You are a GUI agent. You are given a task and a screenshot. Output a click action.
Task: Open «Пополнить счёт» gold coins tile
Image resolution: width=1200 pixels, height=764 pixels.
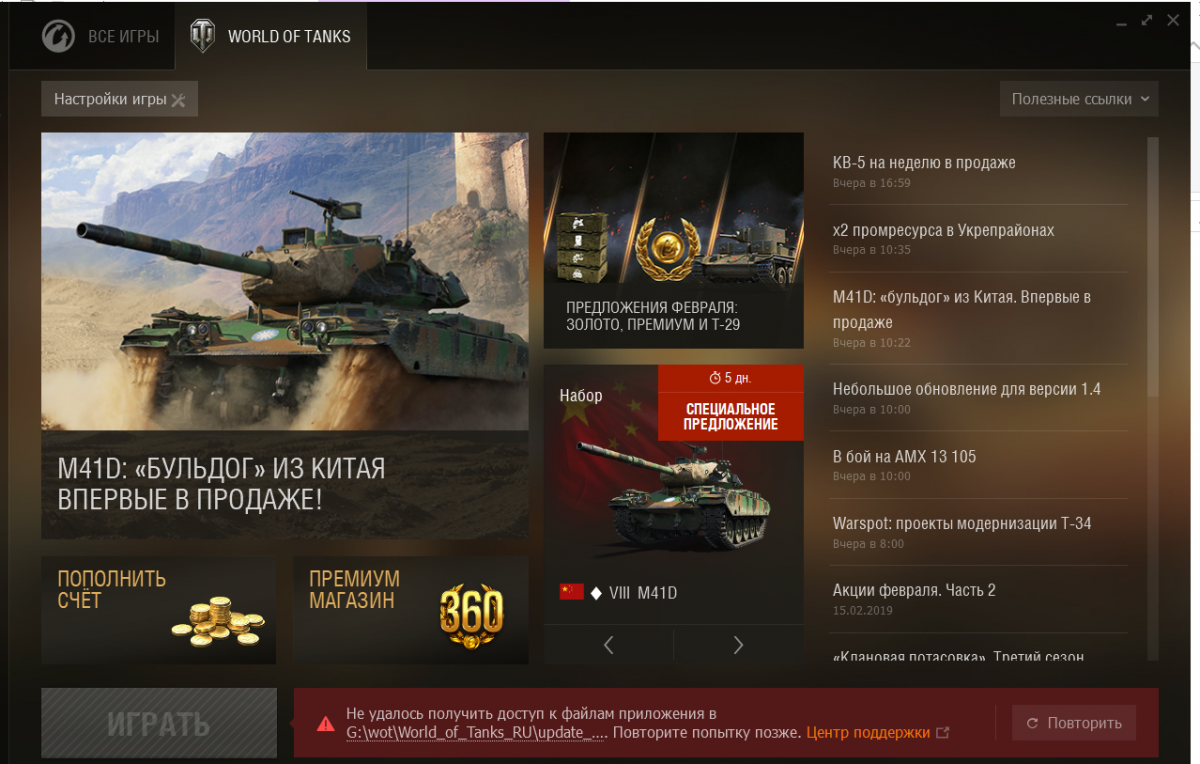(x=158, y=610)
